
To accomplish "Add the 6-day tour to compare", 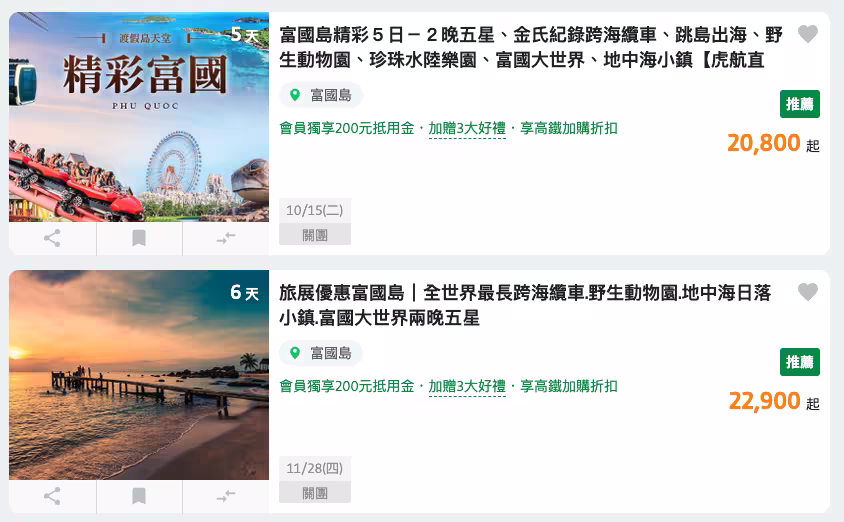I will tap(226, 496).
